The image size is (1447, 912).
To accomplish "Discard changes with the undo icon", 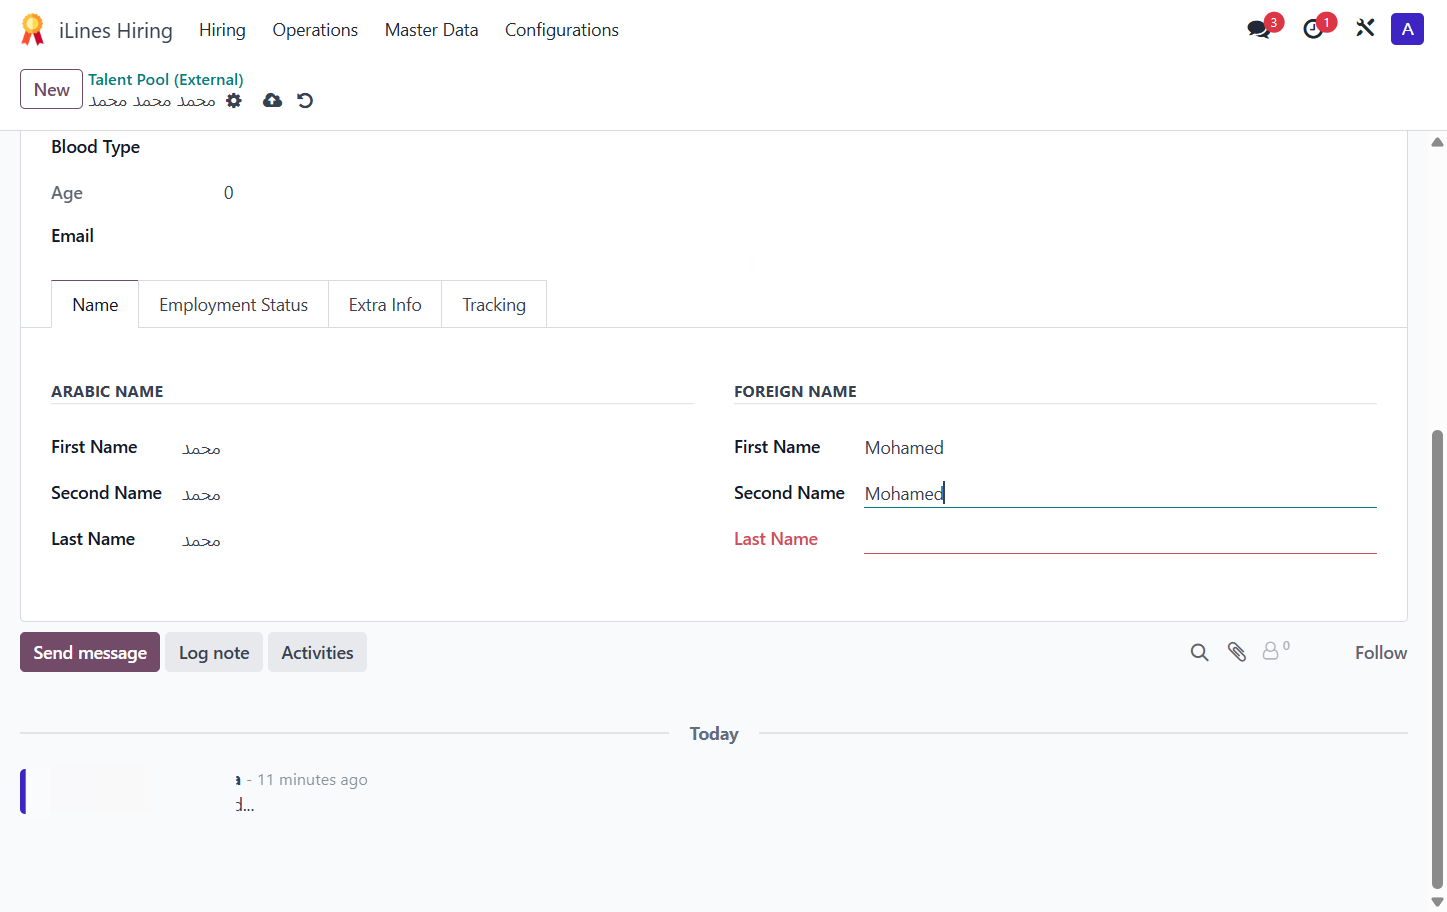I will pyautogui.click(x=305, y=100).
